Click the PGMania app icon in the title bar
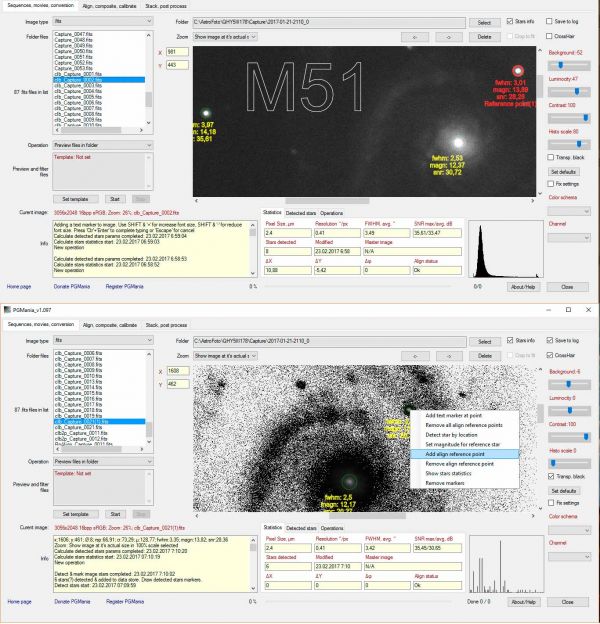This screenshot has height=624, width=600. tap(7, 310)
